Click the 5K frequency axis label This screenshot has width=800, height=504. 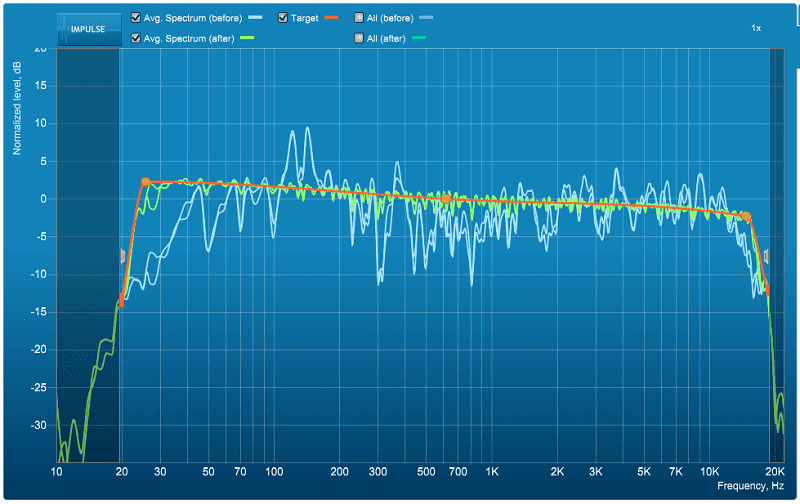[x=644, y=471]
